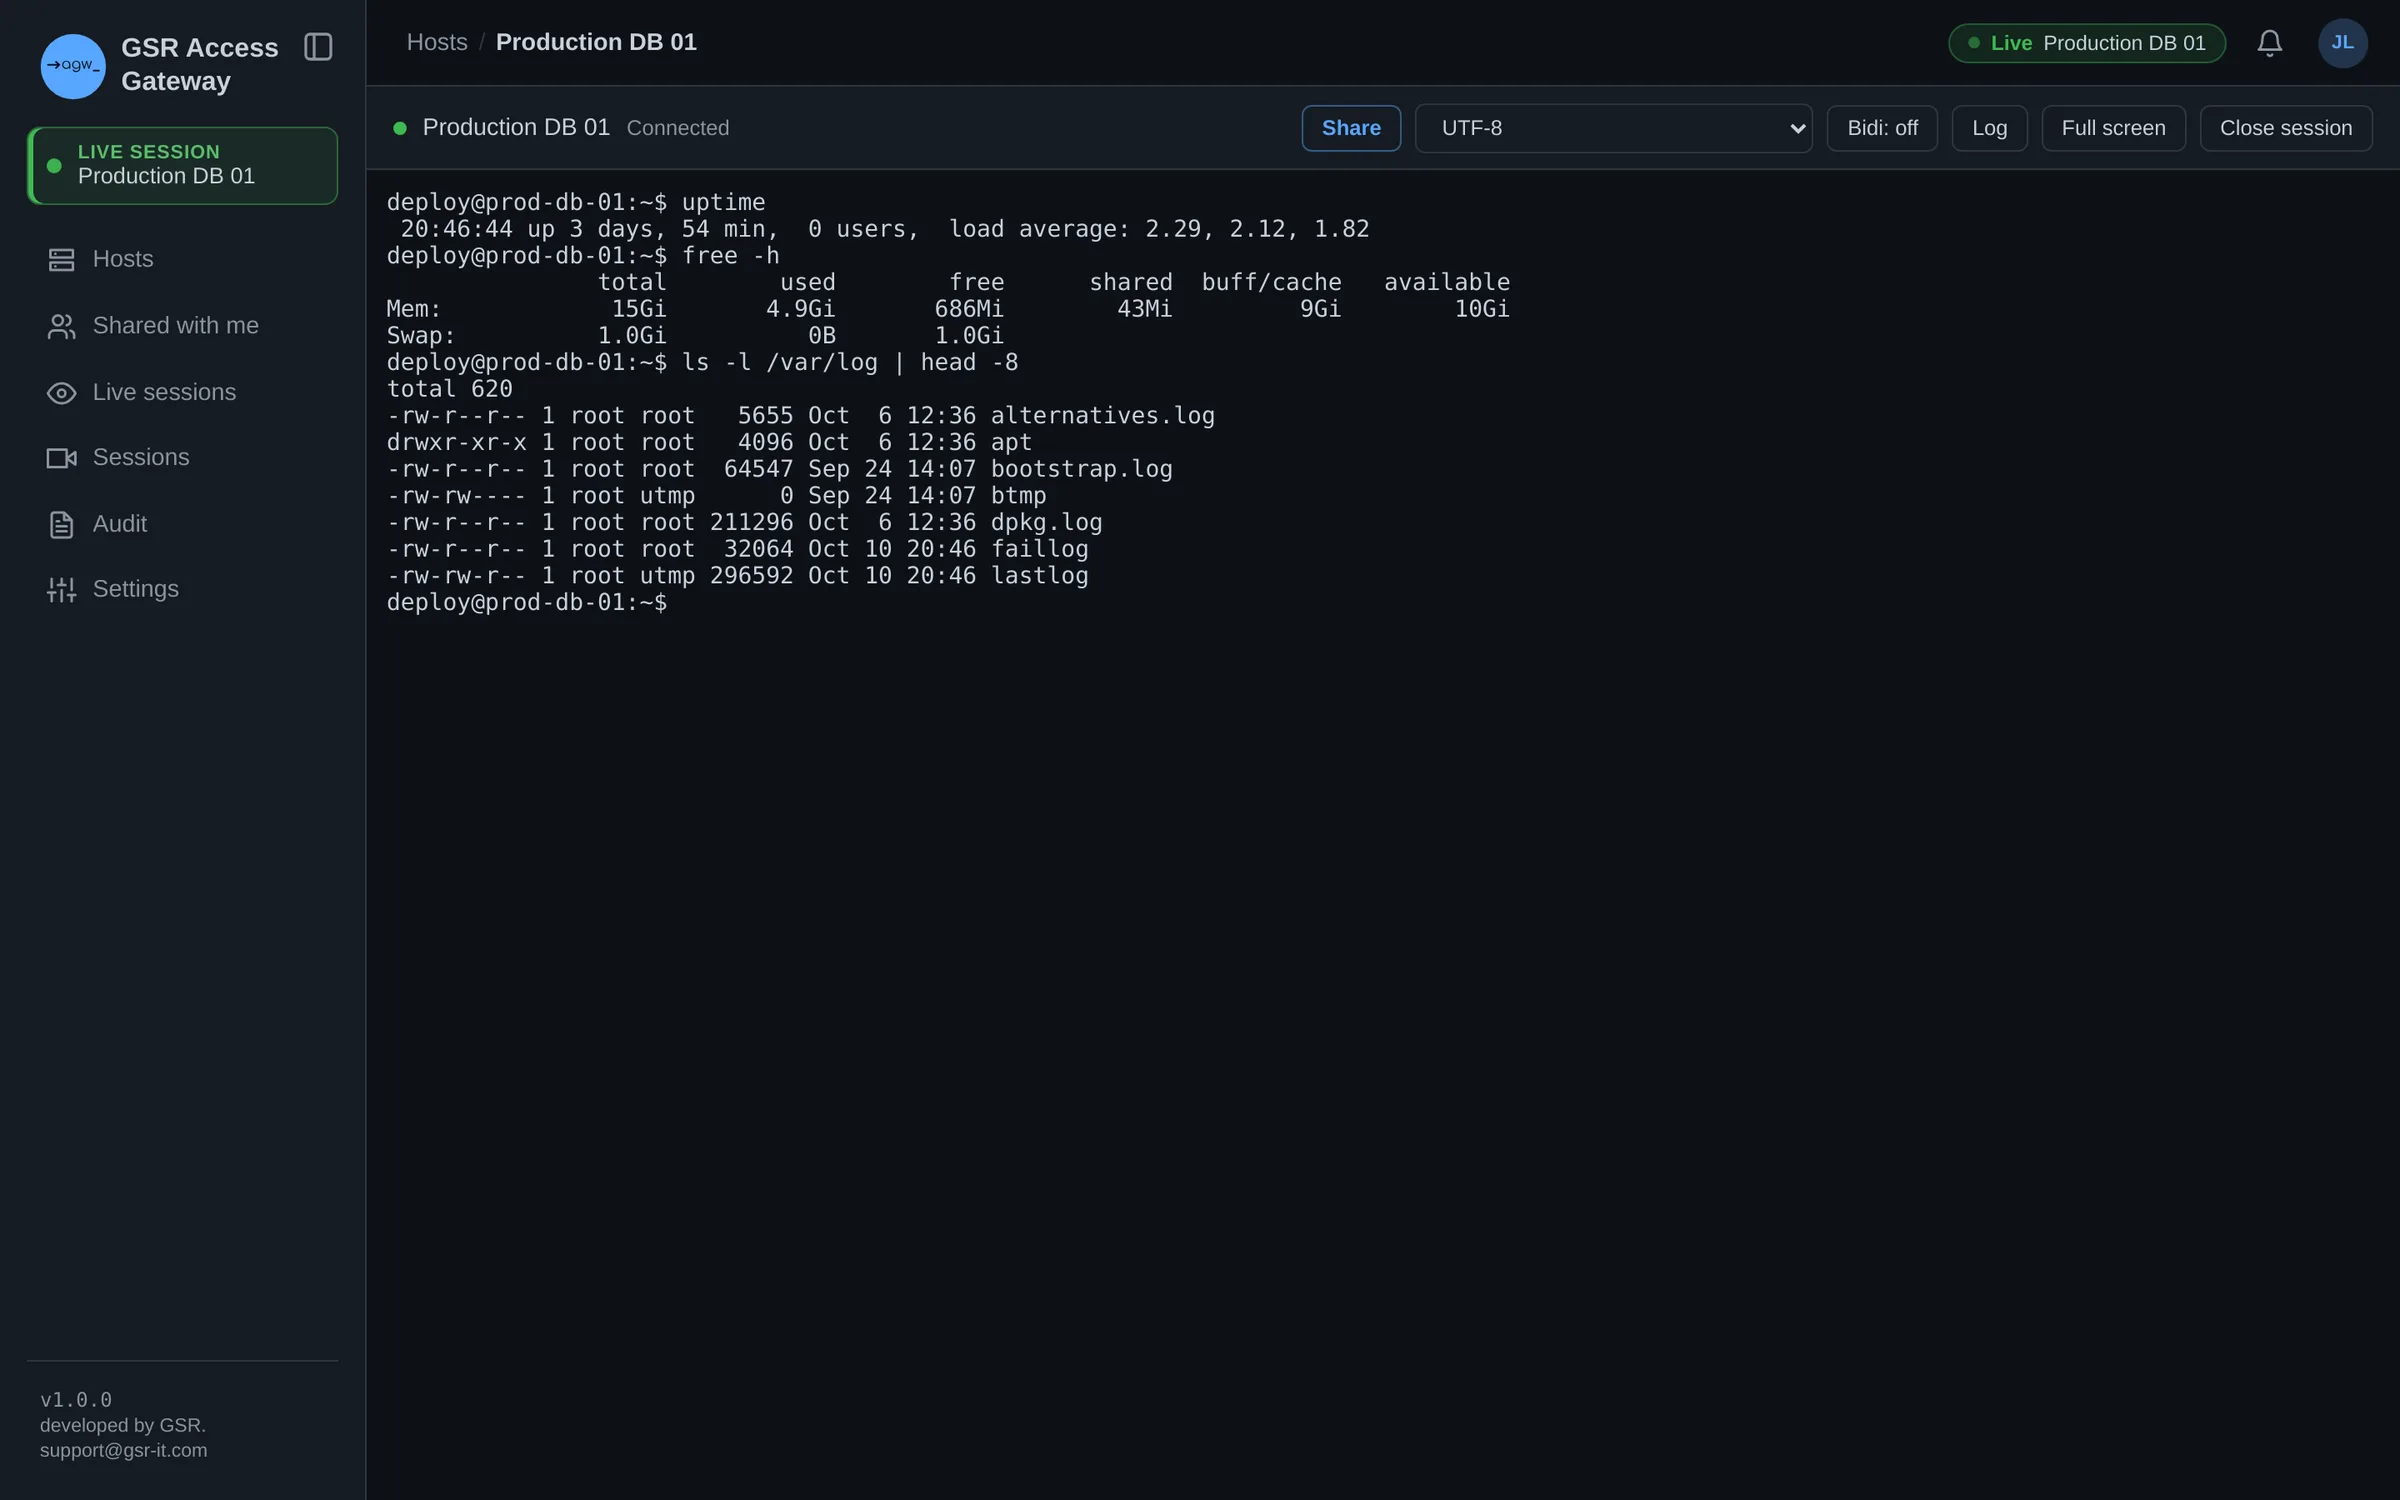
Task: Open Settings from sidebar
Action: (182, 589)
